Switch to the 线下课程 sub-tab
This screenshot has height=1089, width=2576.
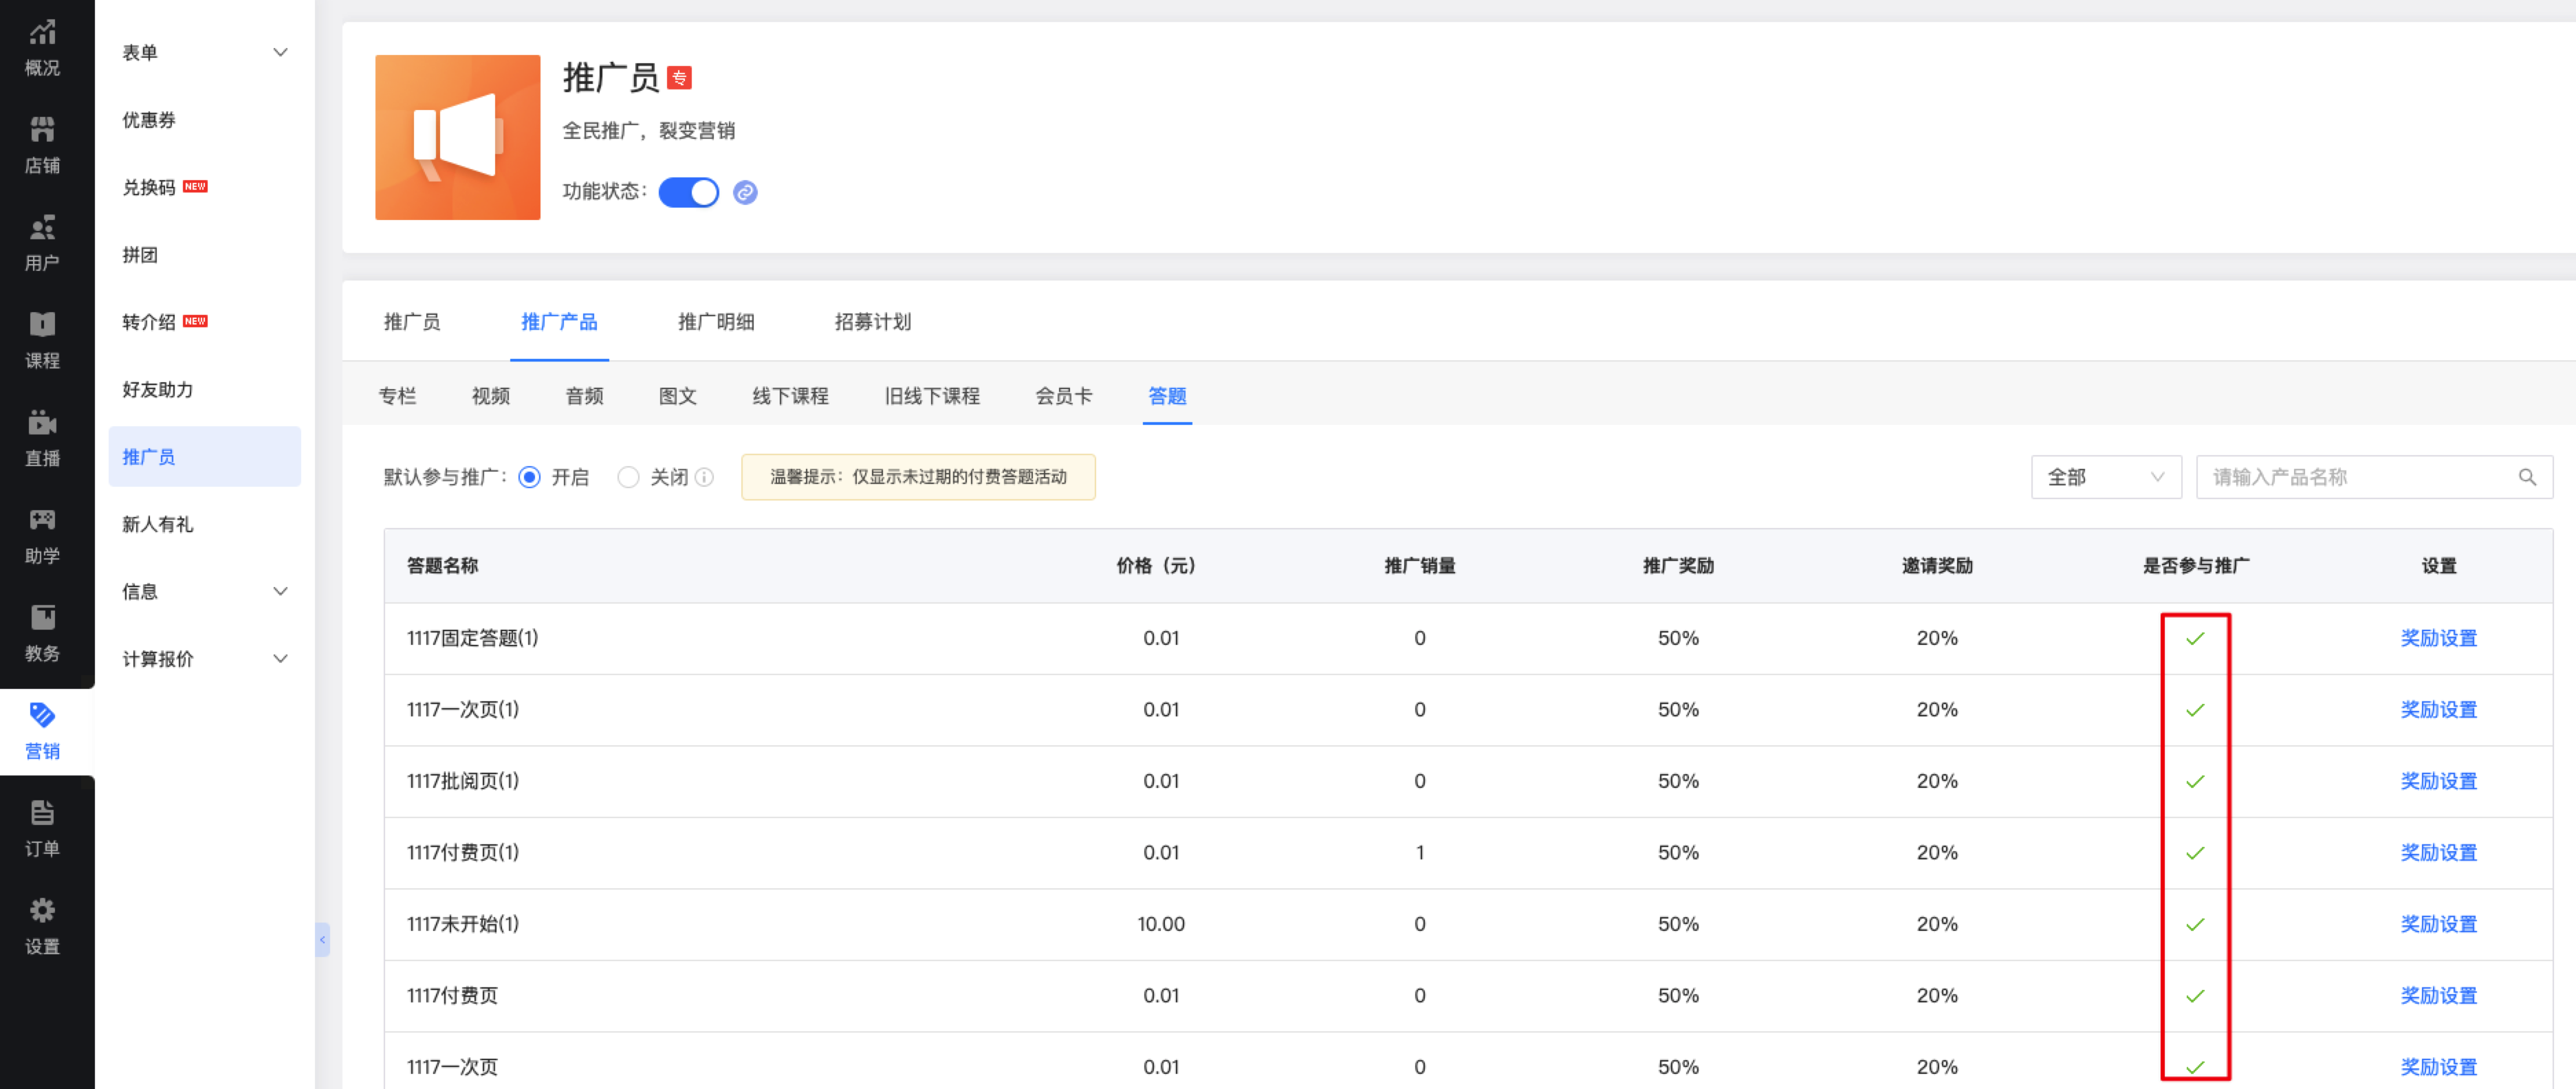pos(791,396)
